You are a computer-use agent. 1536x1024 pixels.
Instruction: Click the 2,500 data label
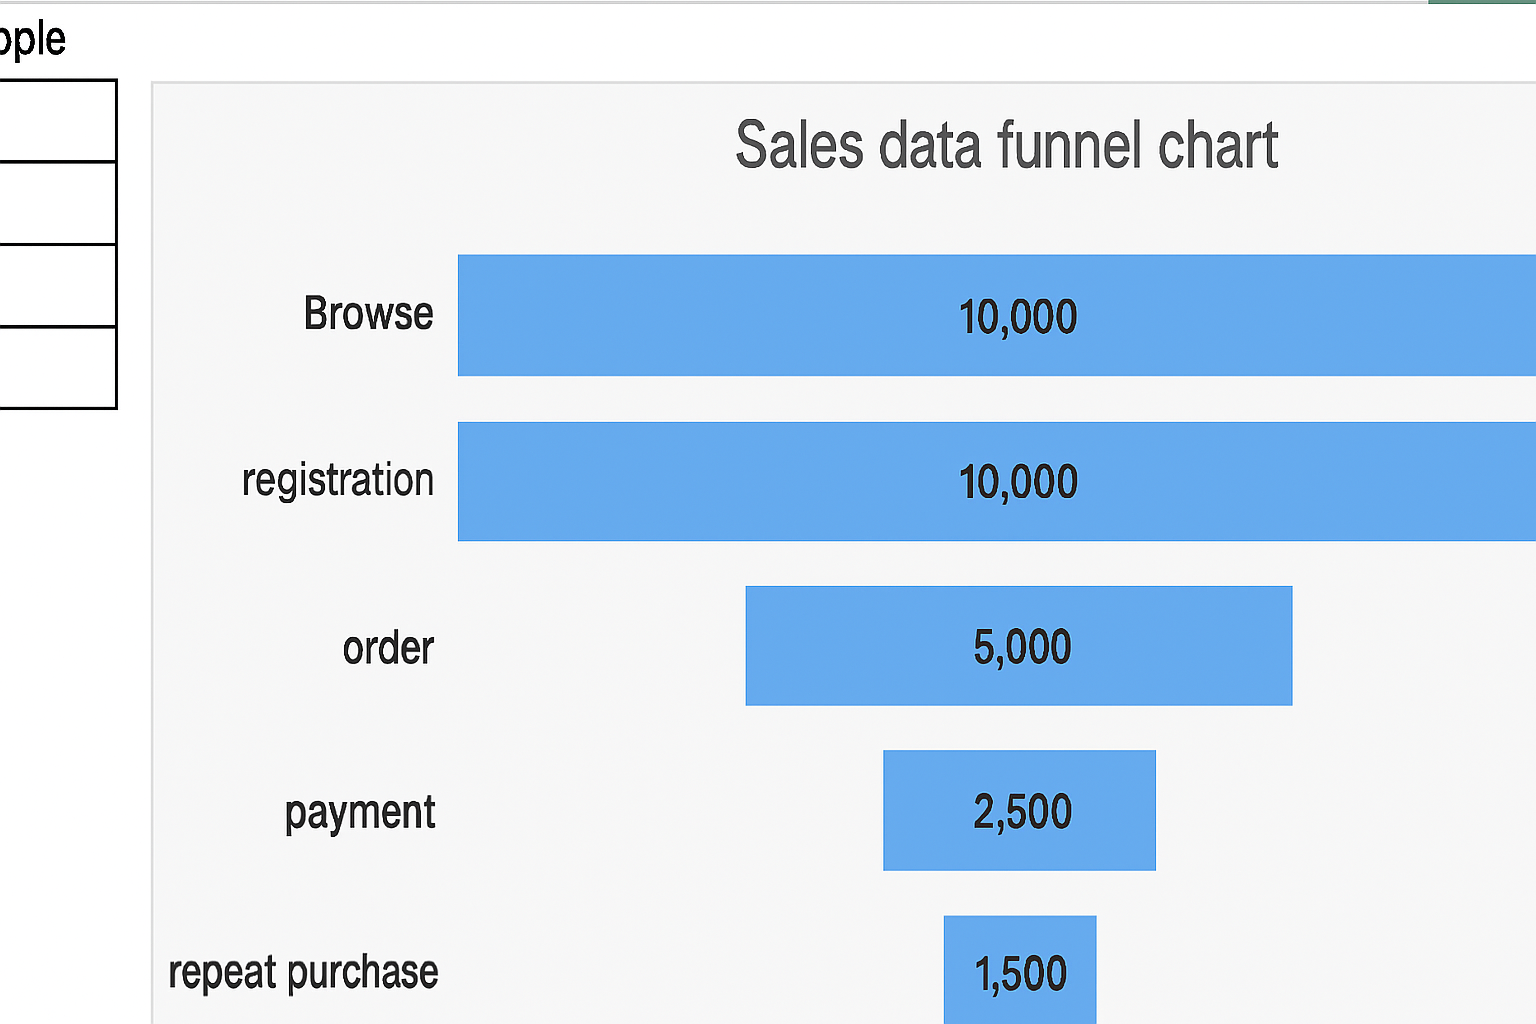point(1022,811)
